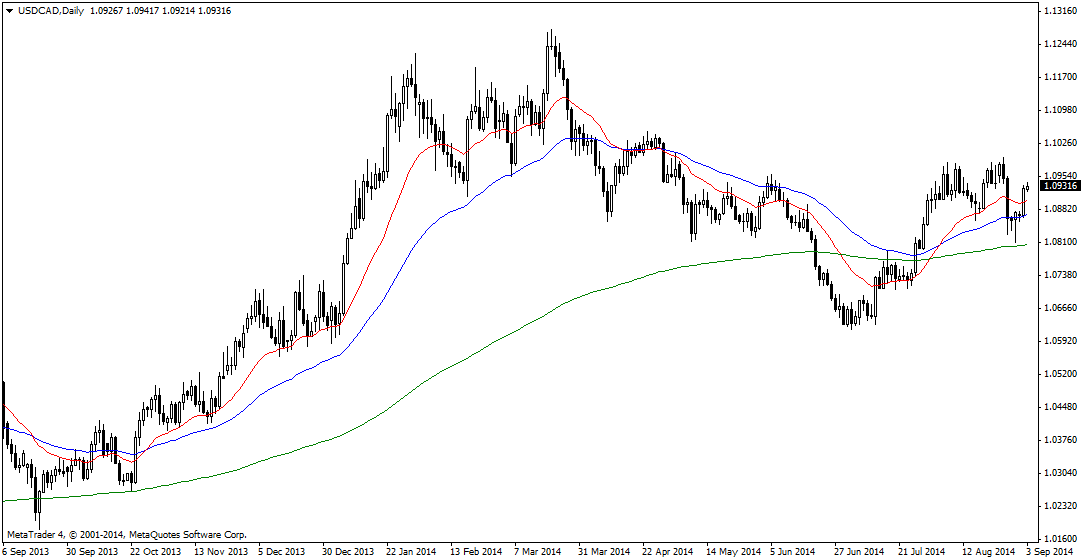Viewport: 1081px width, 560px height.
Task: Click the 6 Sep 2013 date label
Action: (x=28, y=551)
